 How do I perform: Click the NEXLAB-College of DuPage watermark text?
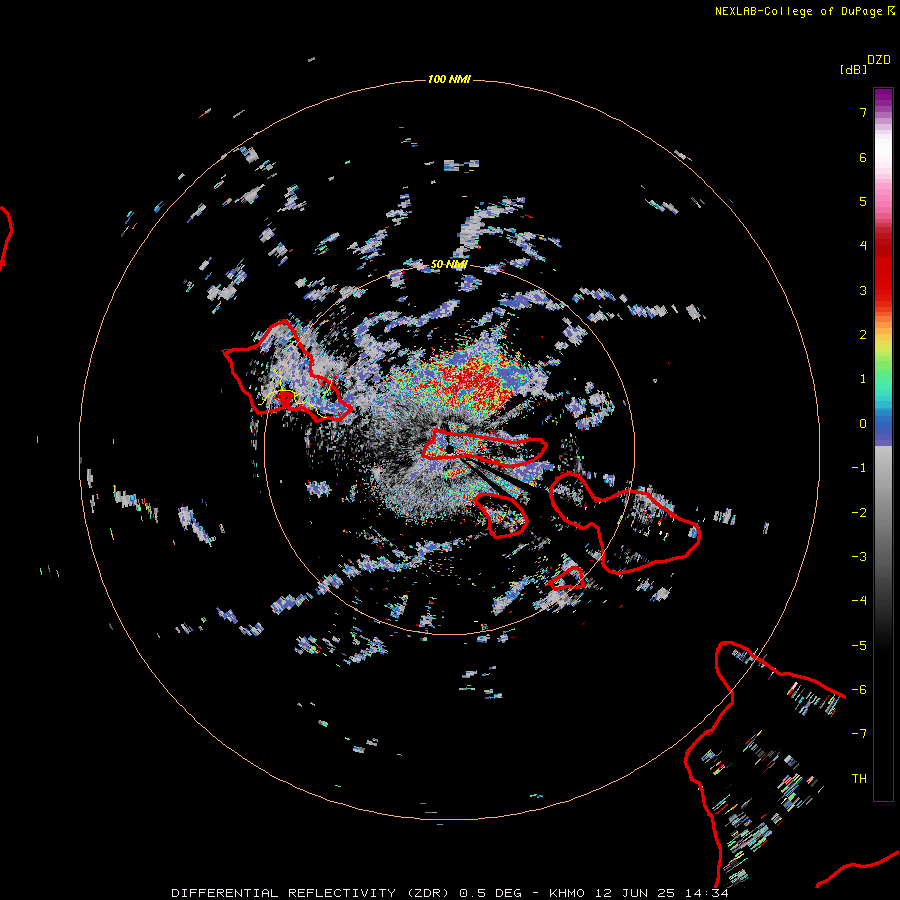pos(805,11)
